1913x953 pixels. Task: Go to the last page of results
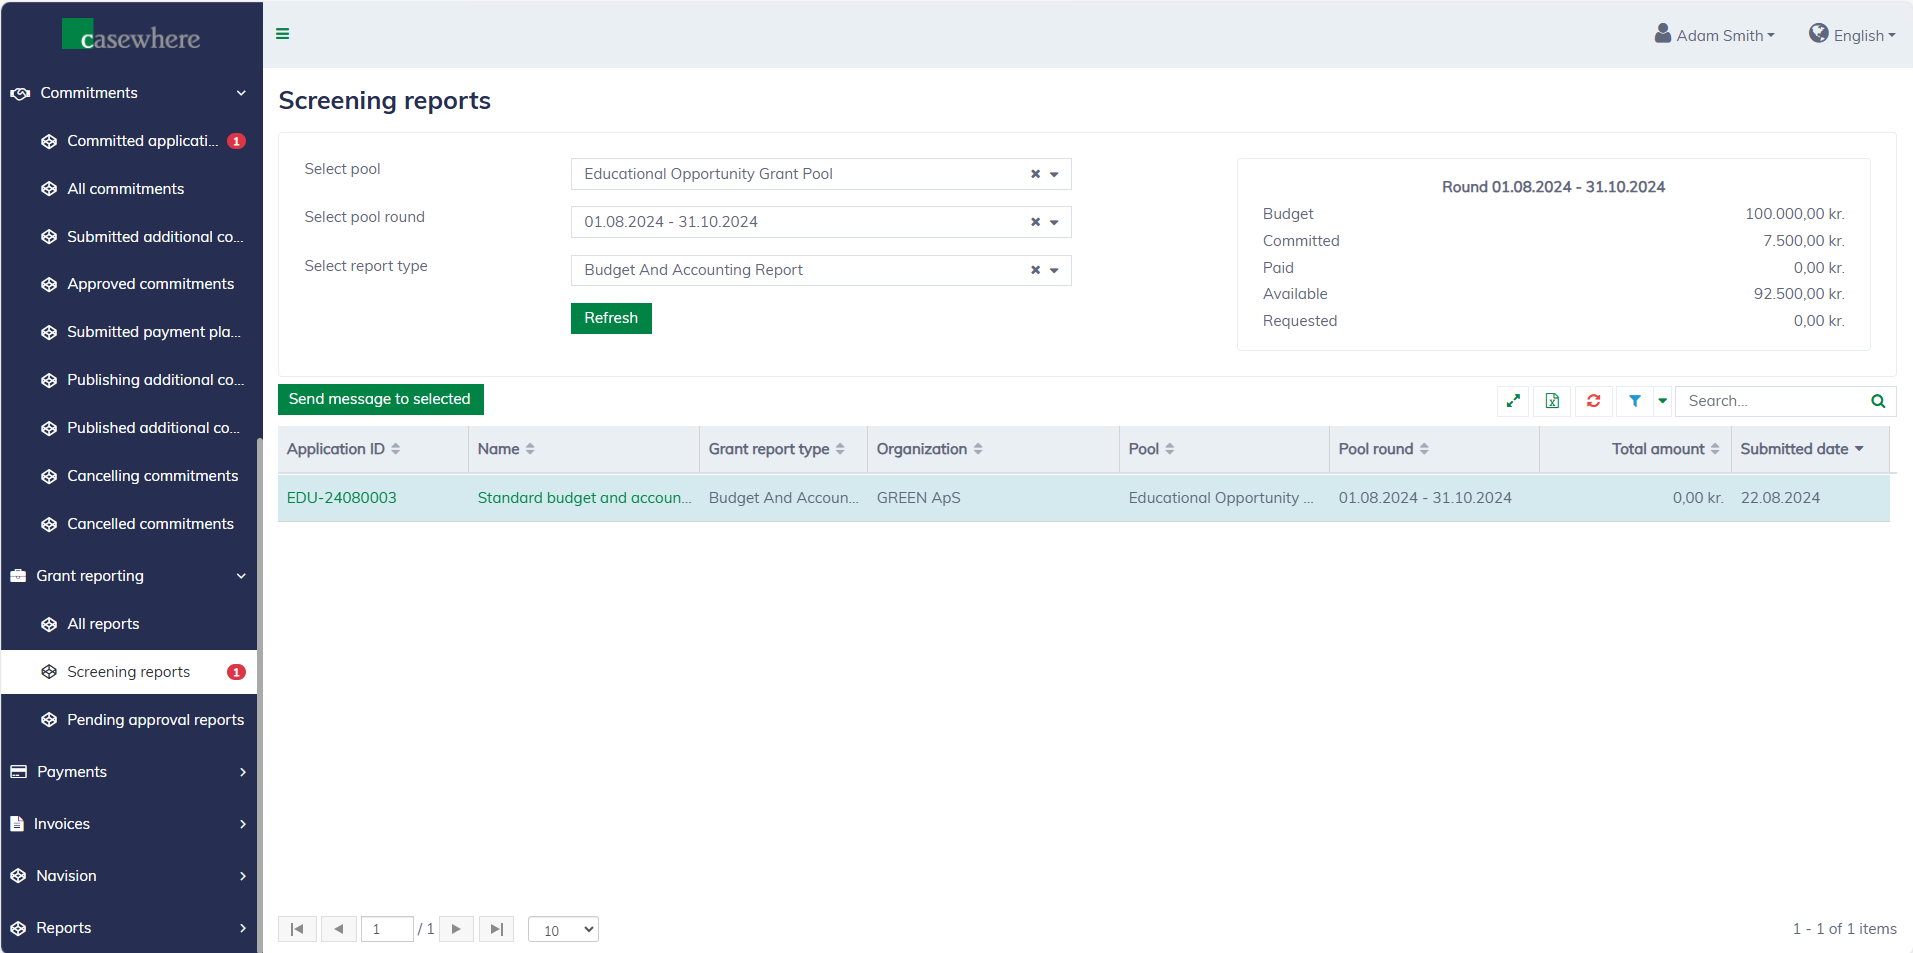point(496,929)
